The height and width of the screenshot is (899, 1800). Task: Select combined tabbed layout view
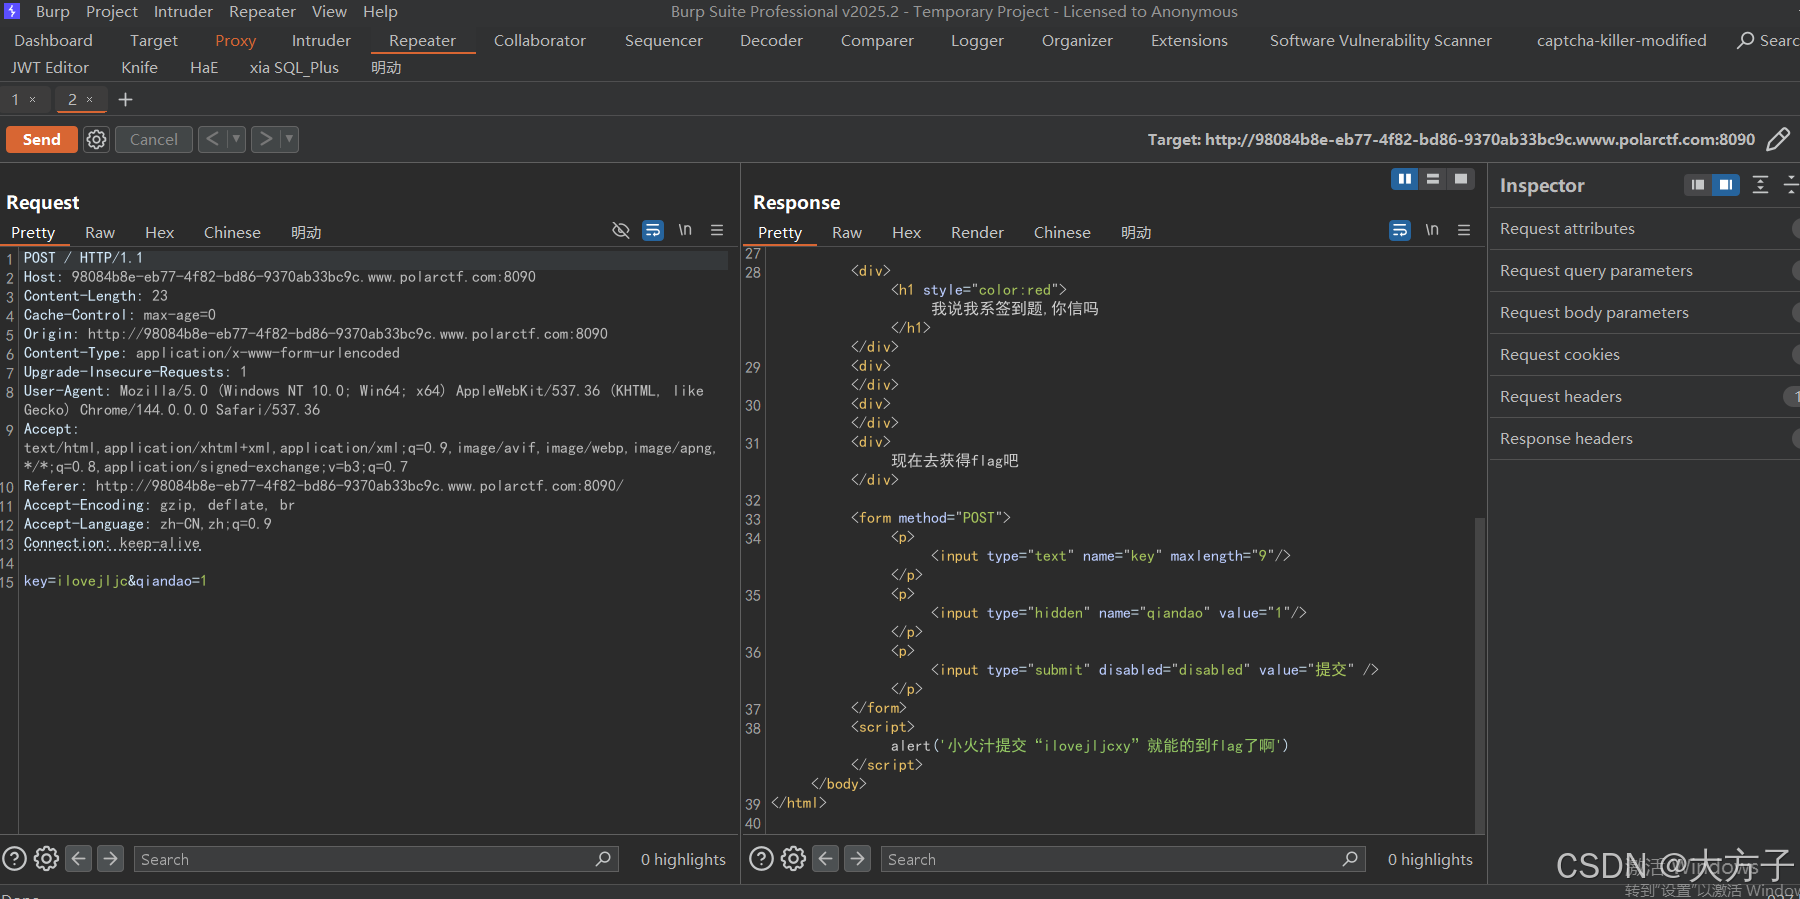click(1461, 179)
